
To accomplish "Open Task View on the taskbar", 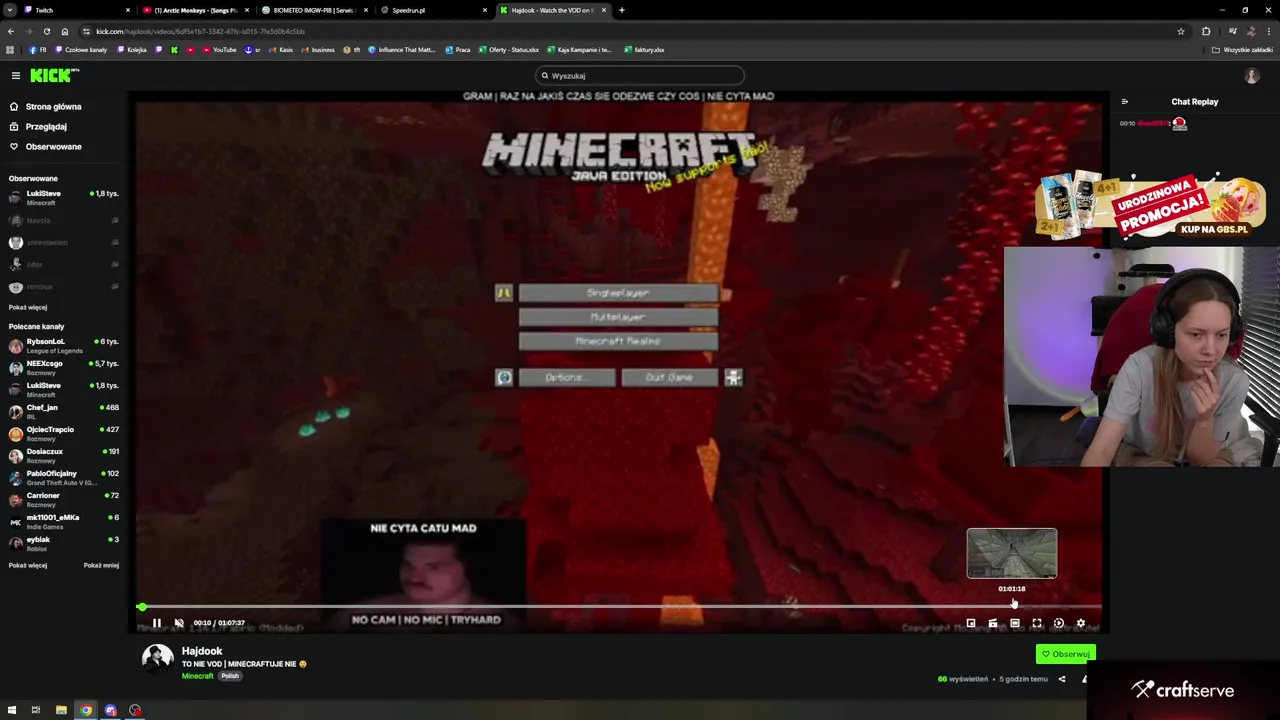I will [36, 710].
